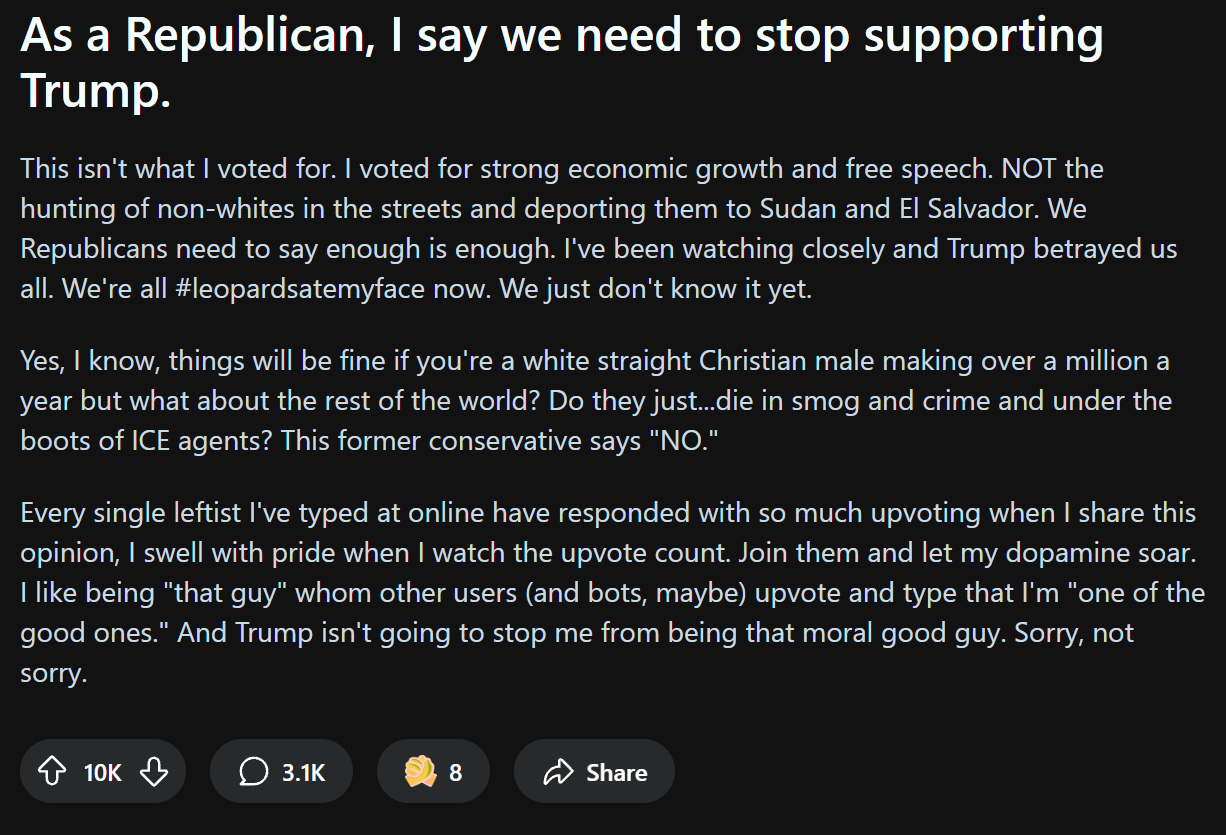
Task: Click the awards count number 8
Action: click(455, 772)
